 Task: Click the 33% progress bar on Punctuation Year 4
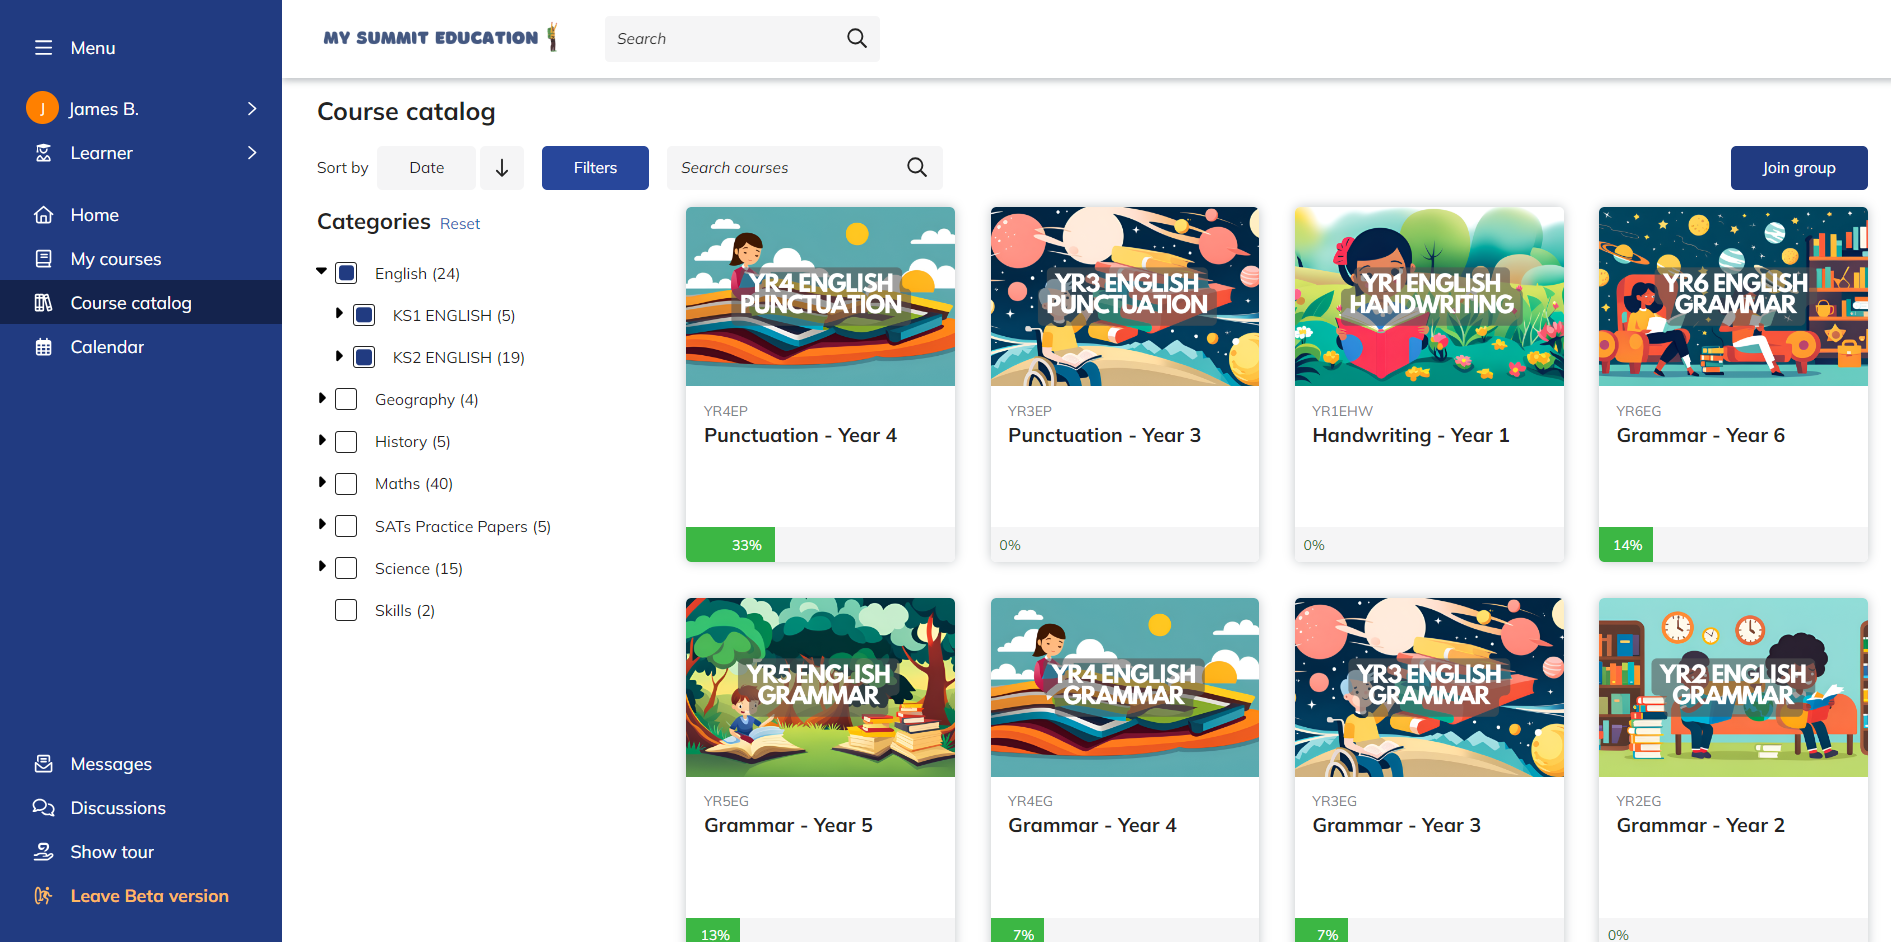(730, 545)
